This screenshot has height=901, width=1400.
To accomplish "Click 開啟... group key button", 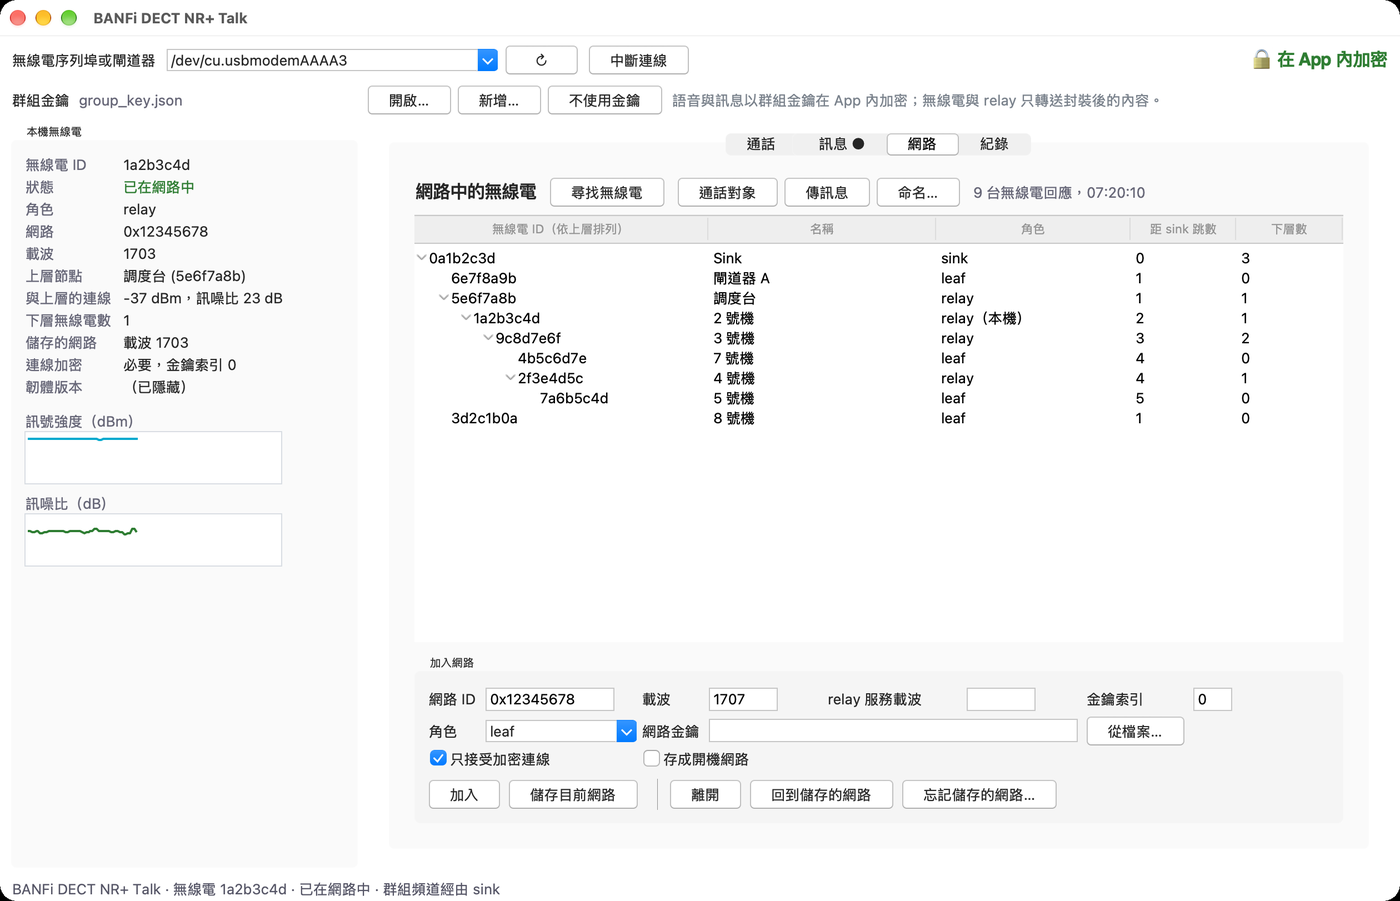I will [408, 100].
